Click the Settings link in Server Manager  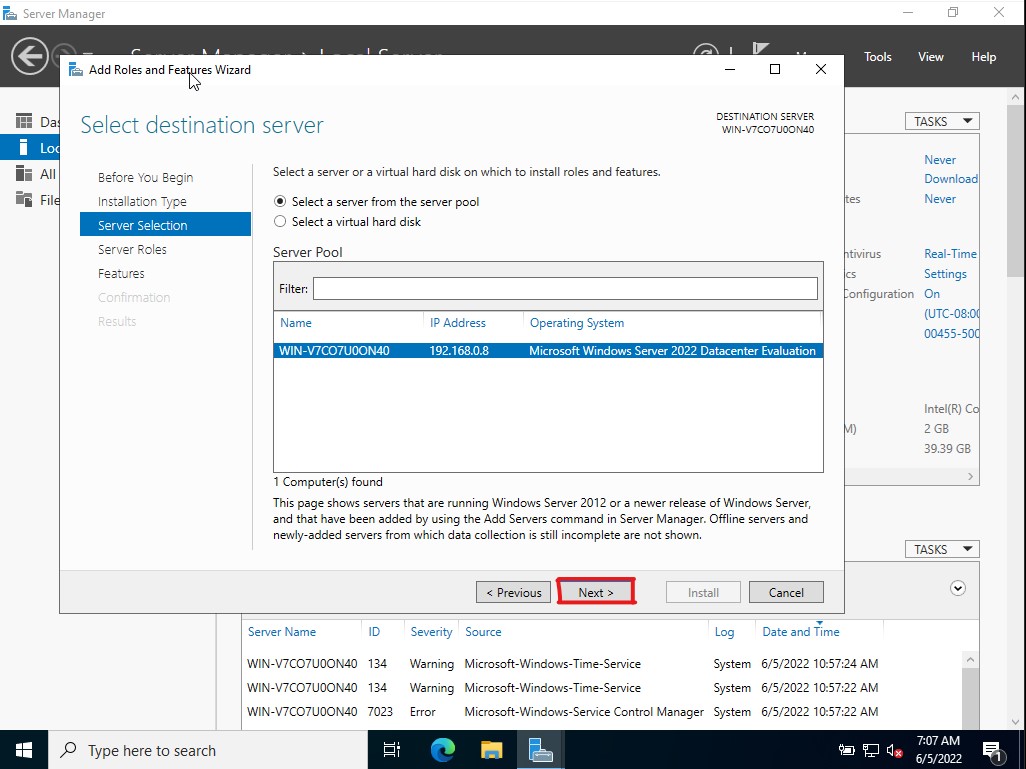tap(945, 274)
